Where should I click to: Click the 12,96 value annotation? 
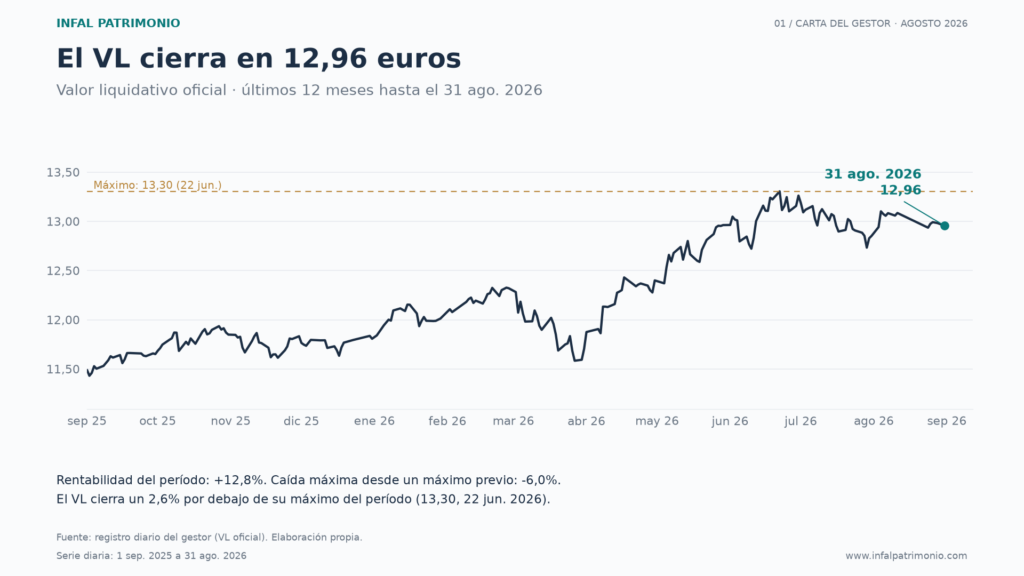(x=901, y=190)
